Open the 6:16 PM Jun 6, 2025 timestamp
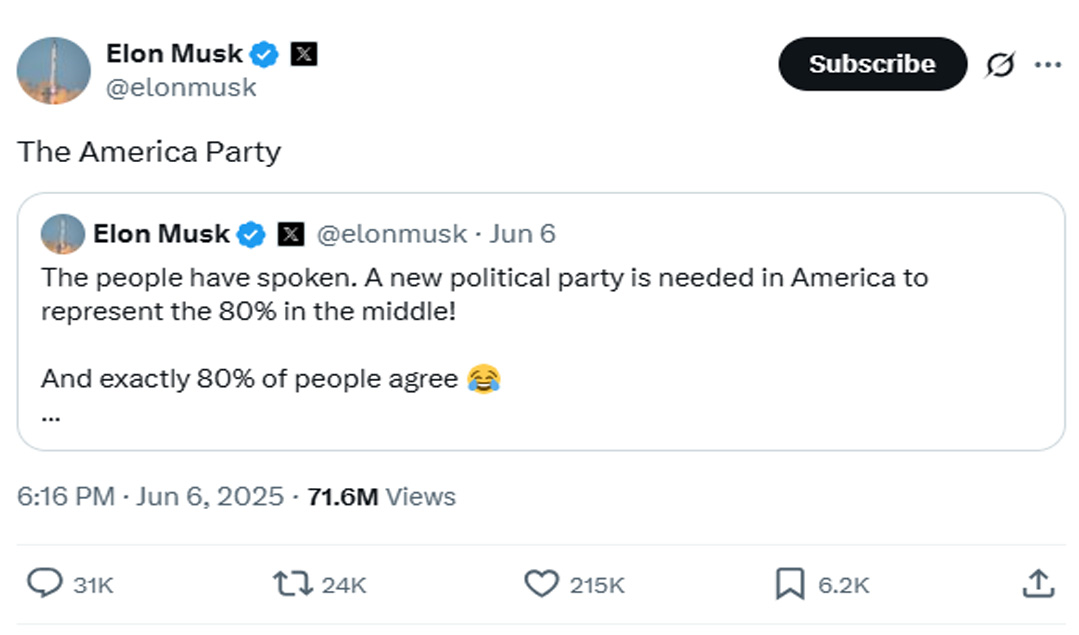The image size is (1079, 635). (150, 496)
